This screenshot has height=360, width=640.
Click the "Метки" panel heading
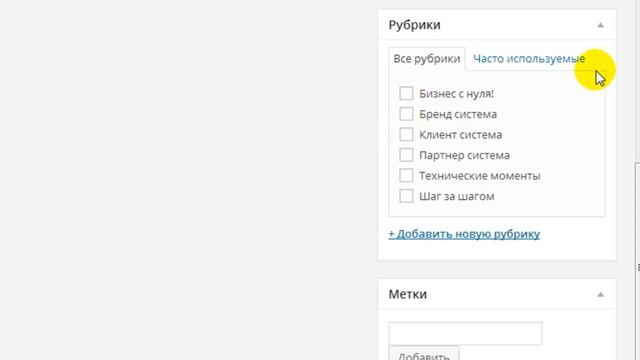coord(407,294)
